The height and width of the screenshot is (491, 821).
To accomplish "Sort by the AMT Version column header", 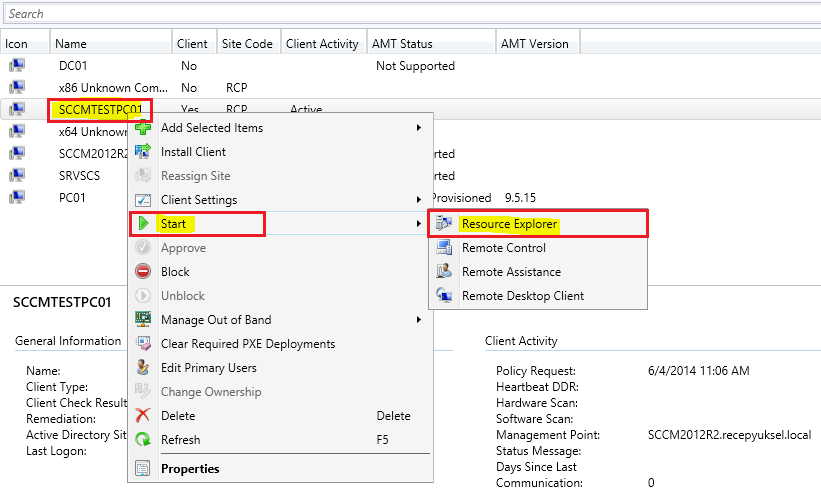I will point(538,43).
